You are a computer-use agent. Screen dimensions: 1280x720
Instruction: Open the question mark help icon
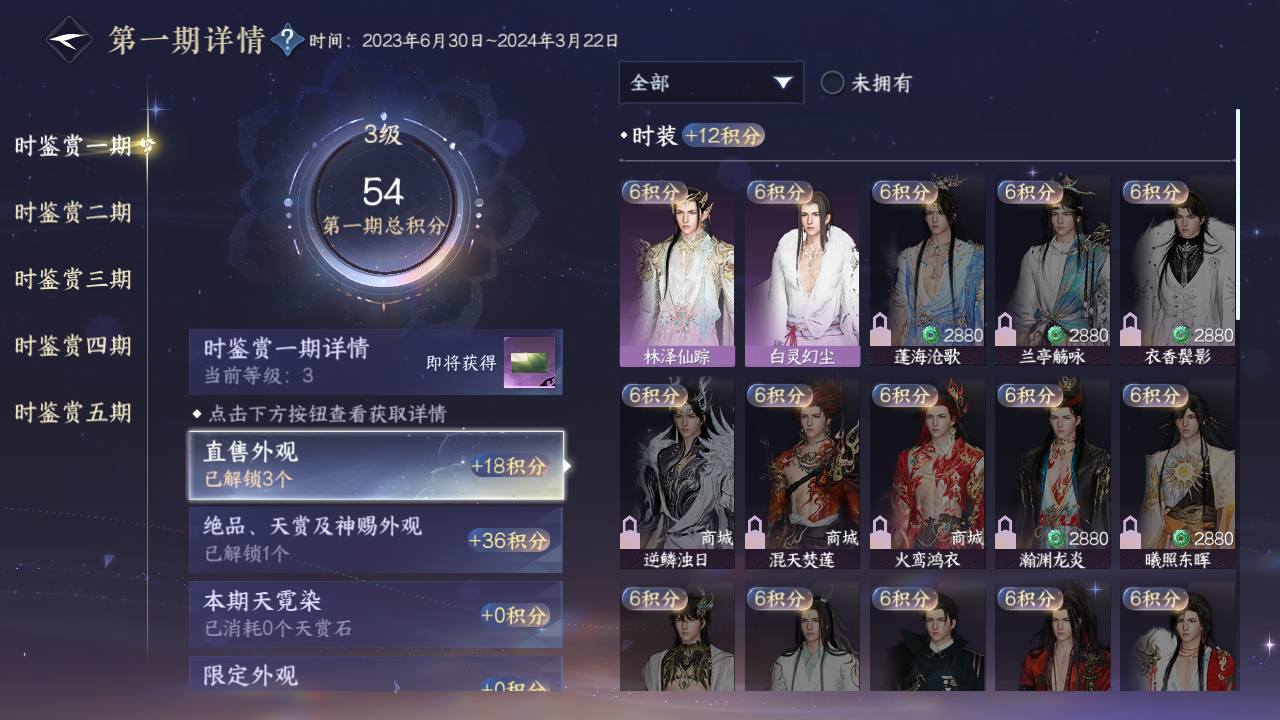click(x=287, y=40)
